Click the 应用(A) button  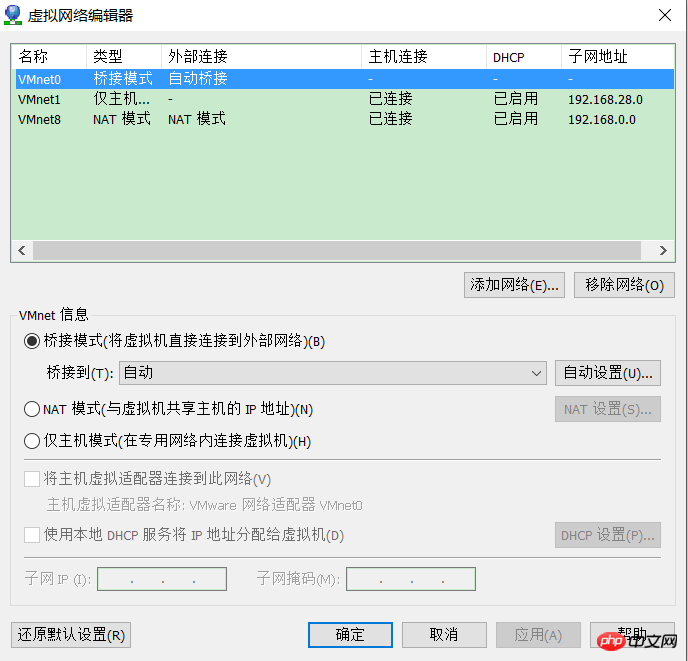click(x=538, y=635)
